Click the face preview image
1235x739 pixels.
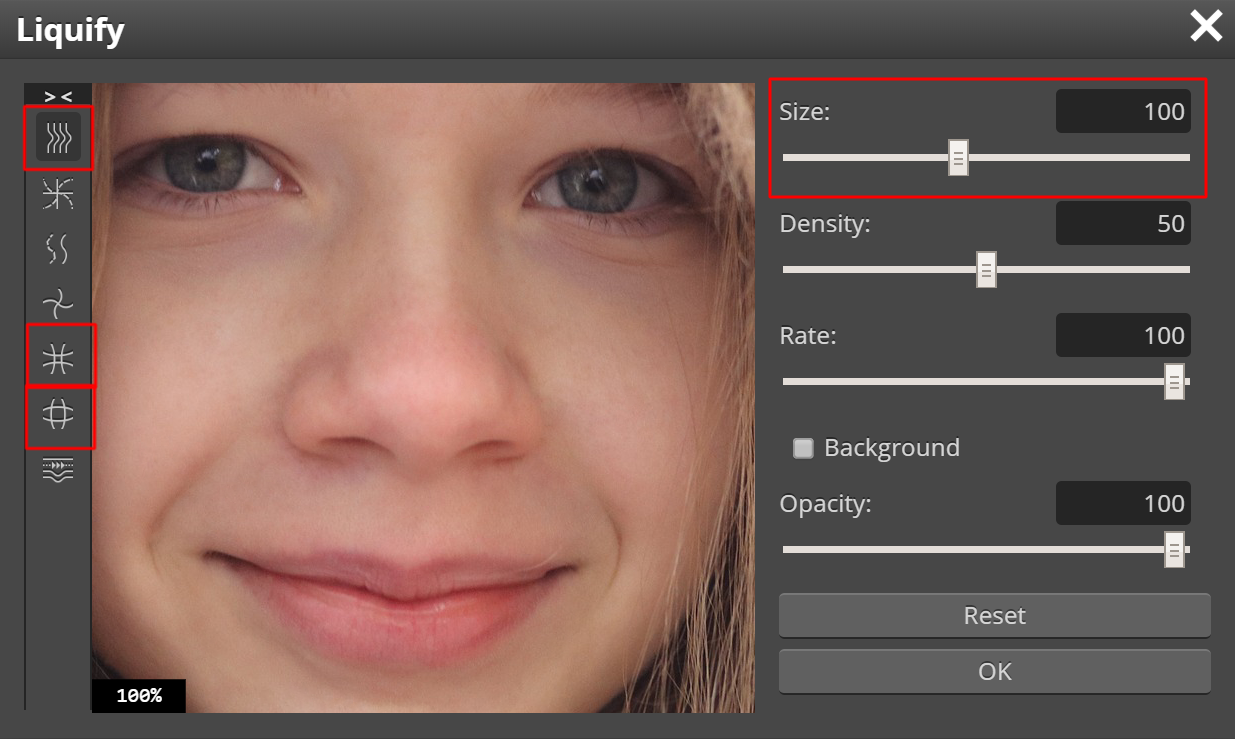point(423,398)
